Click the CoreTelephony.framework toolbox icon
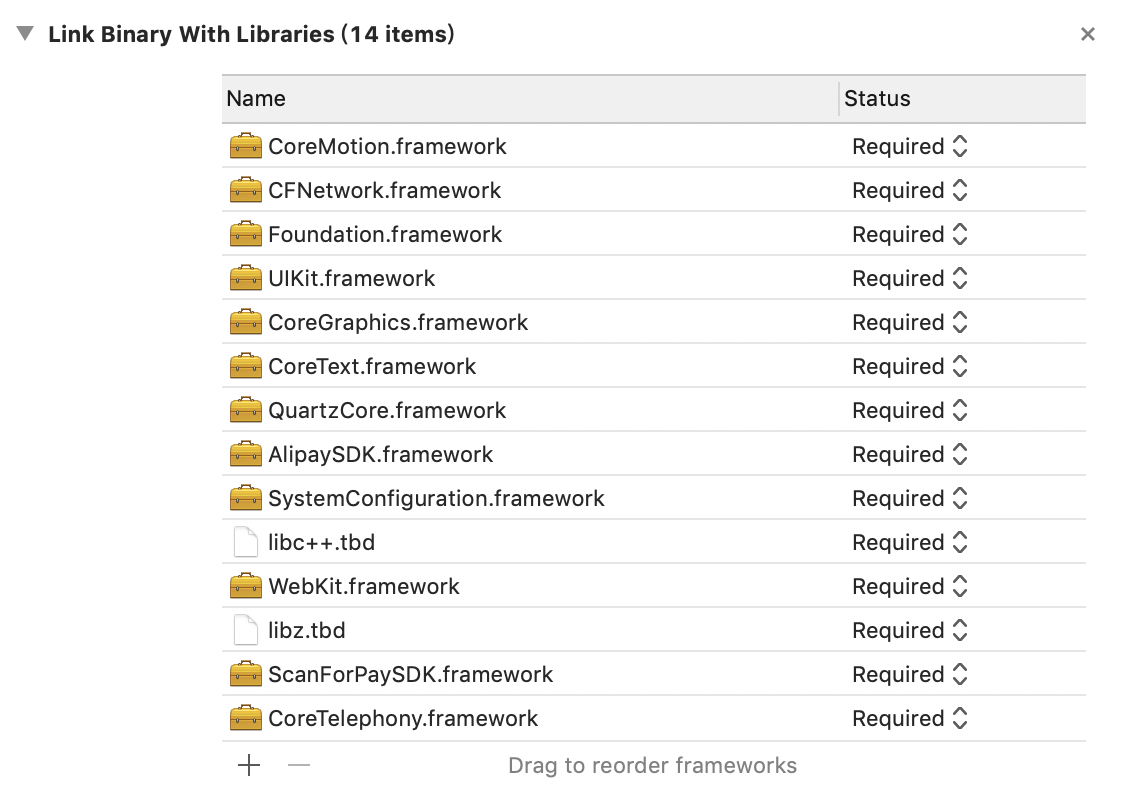Image resolution: width=1128 pixels, height=790 pixels. (245, 717)
